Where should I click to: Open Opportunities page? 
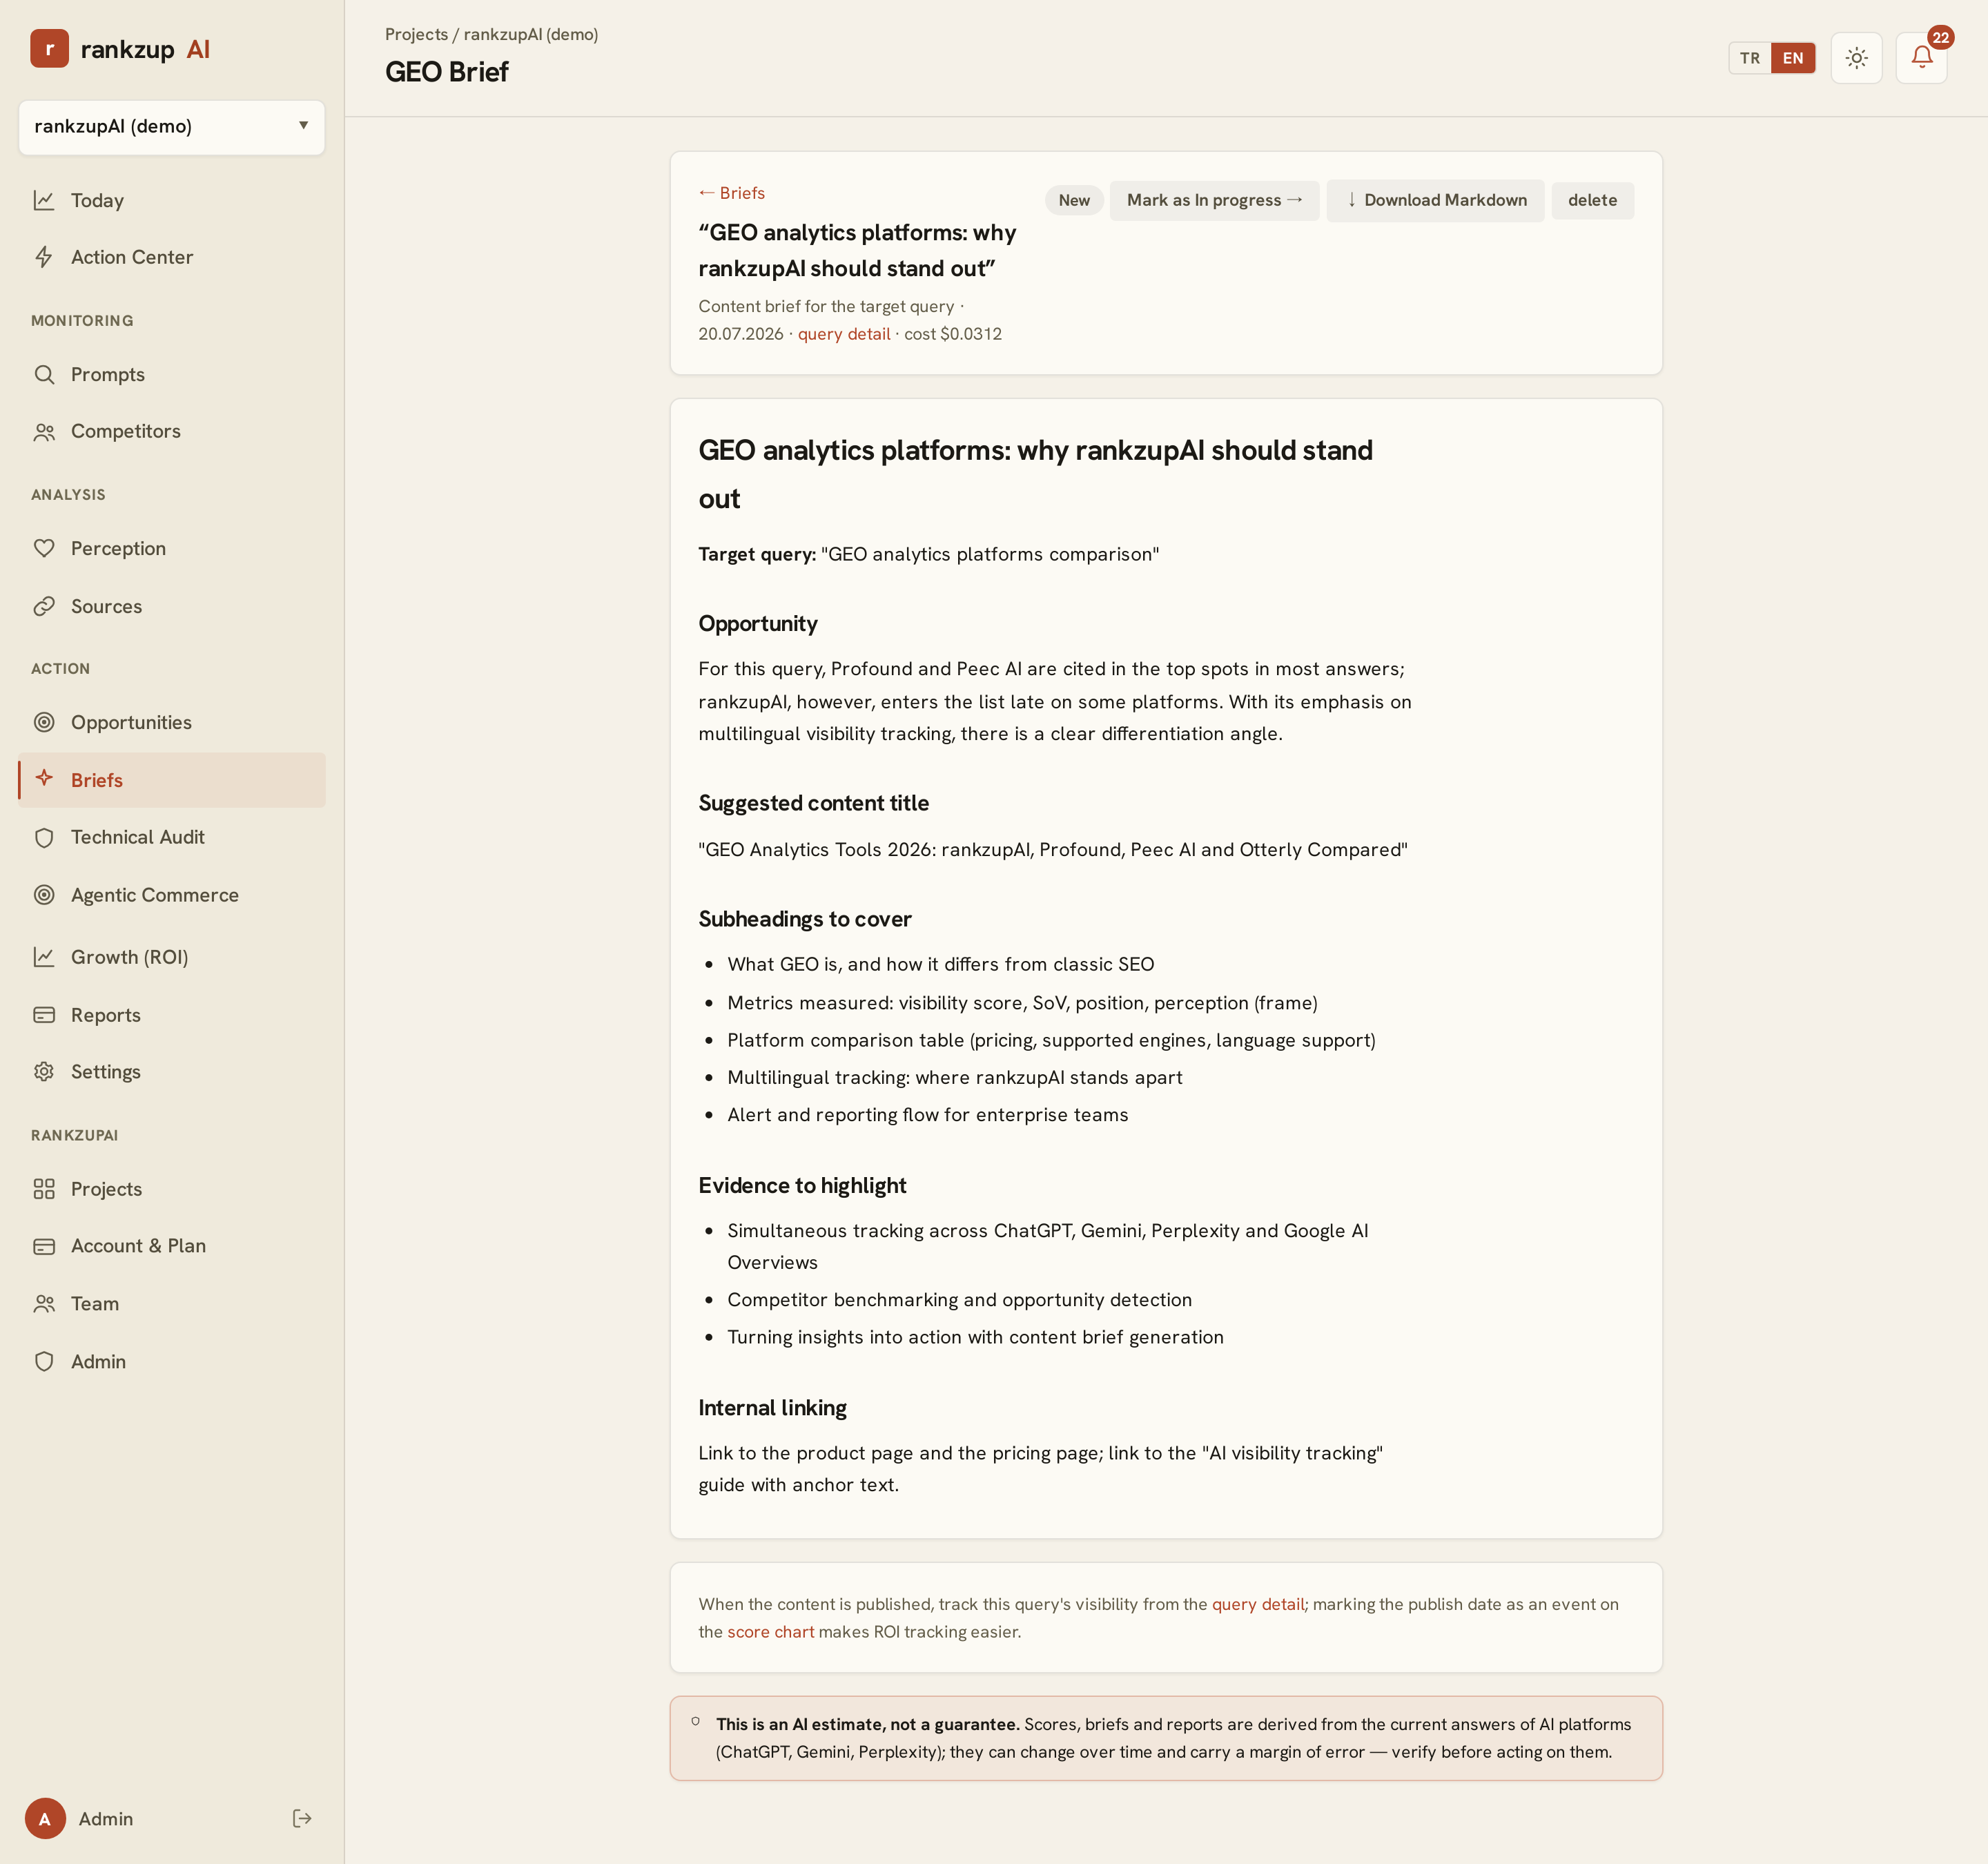coord(171,722)
